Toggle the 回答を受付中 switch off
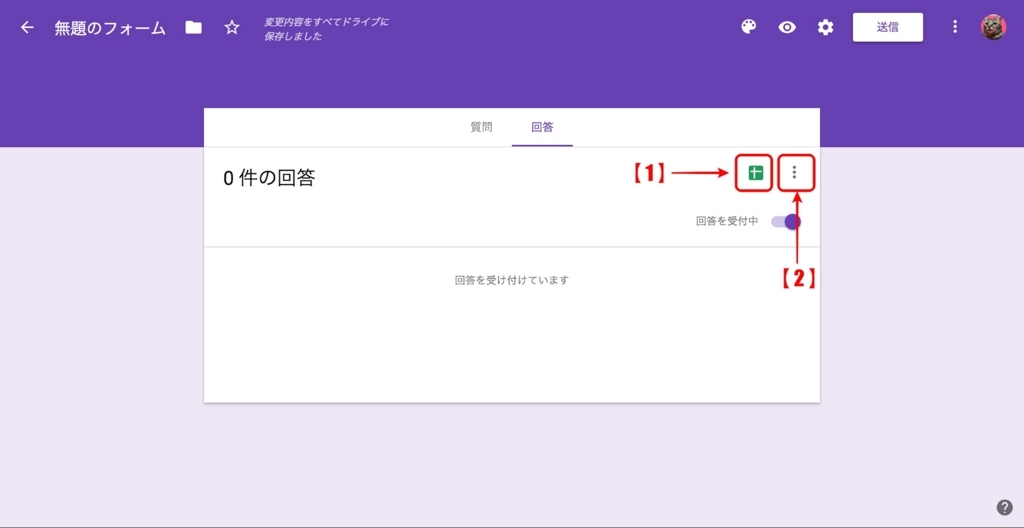Viewport: 1024px width, 528px height. coord(786,222)
